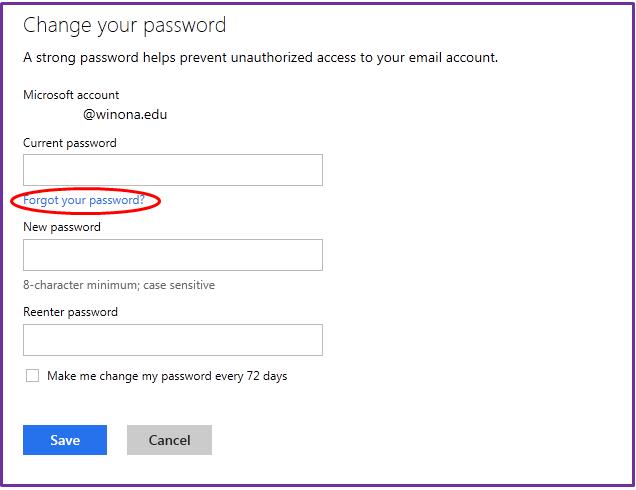Click the '8-character minimum' hint text
Viewport: 636px width, 490px height.
tap(80, 285)
